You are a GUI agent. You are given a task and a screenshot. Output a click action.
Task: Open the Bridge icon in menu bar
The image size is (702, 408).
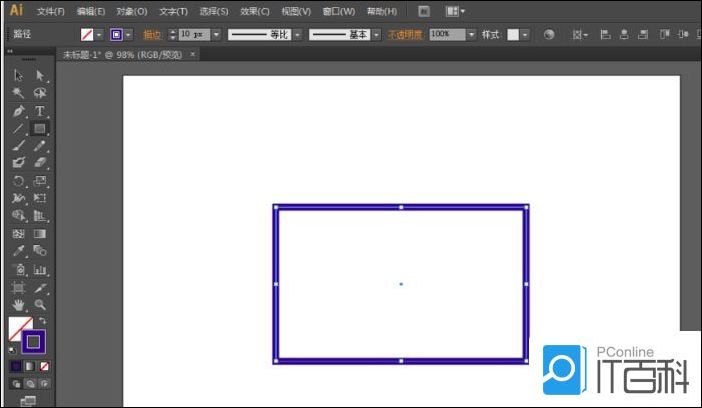coord(424,11)
